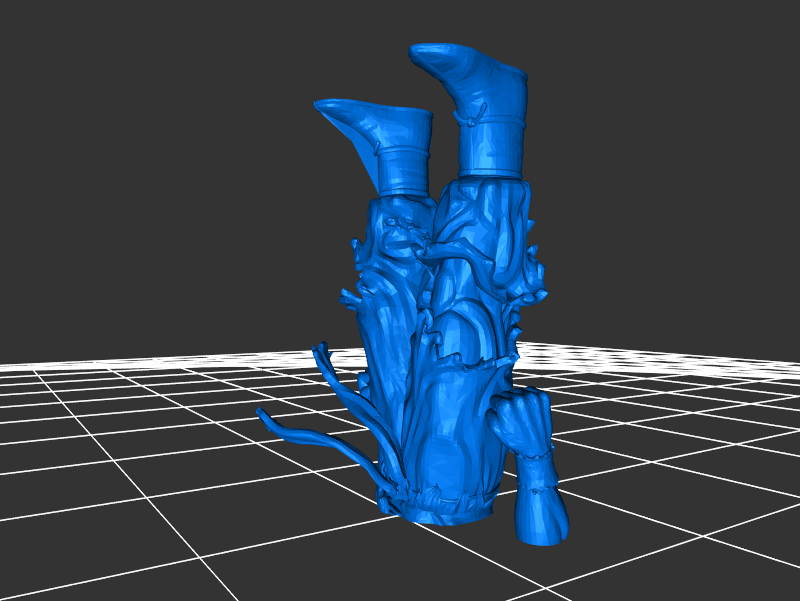Viewport: 800px width, 601px height.
Task: Click the upper tendril tip on left side
Action: pos(320,350)
